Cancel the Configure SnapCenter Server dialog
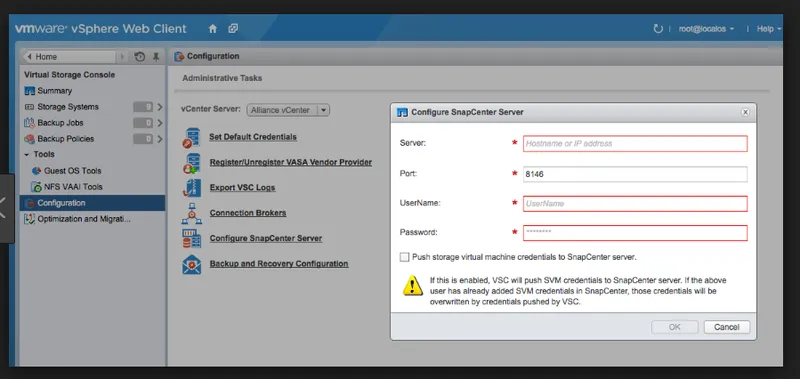 (727, 327)
